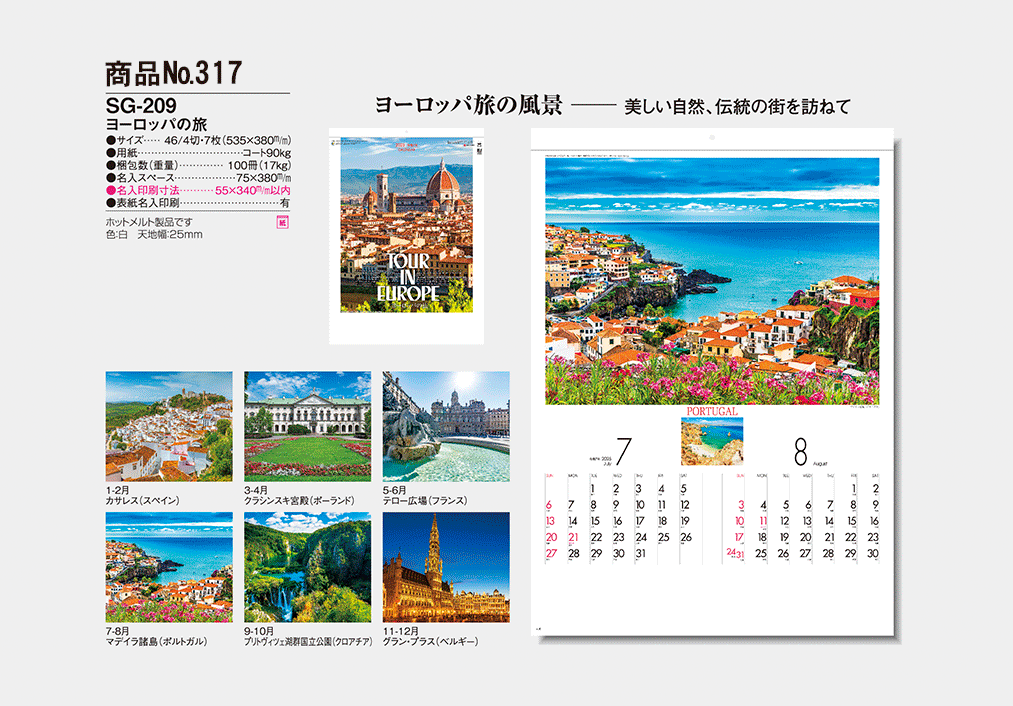The image size is (1013, 706).
Task: Select the 1-2月 Casares Spain thumbnail
Action: tap(168, 425)
